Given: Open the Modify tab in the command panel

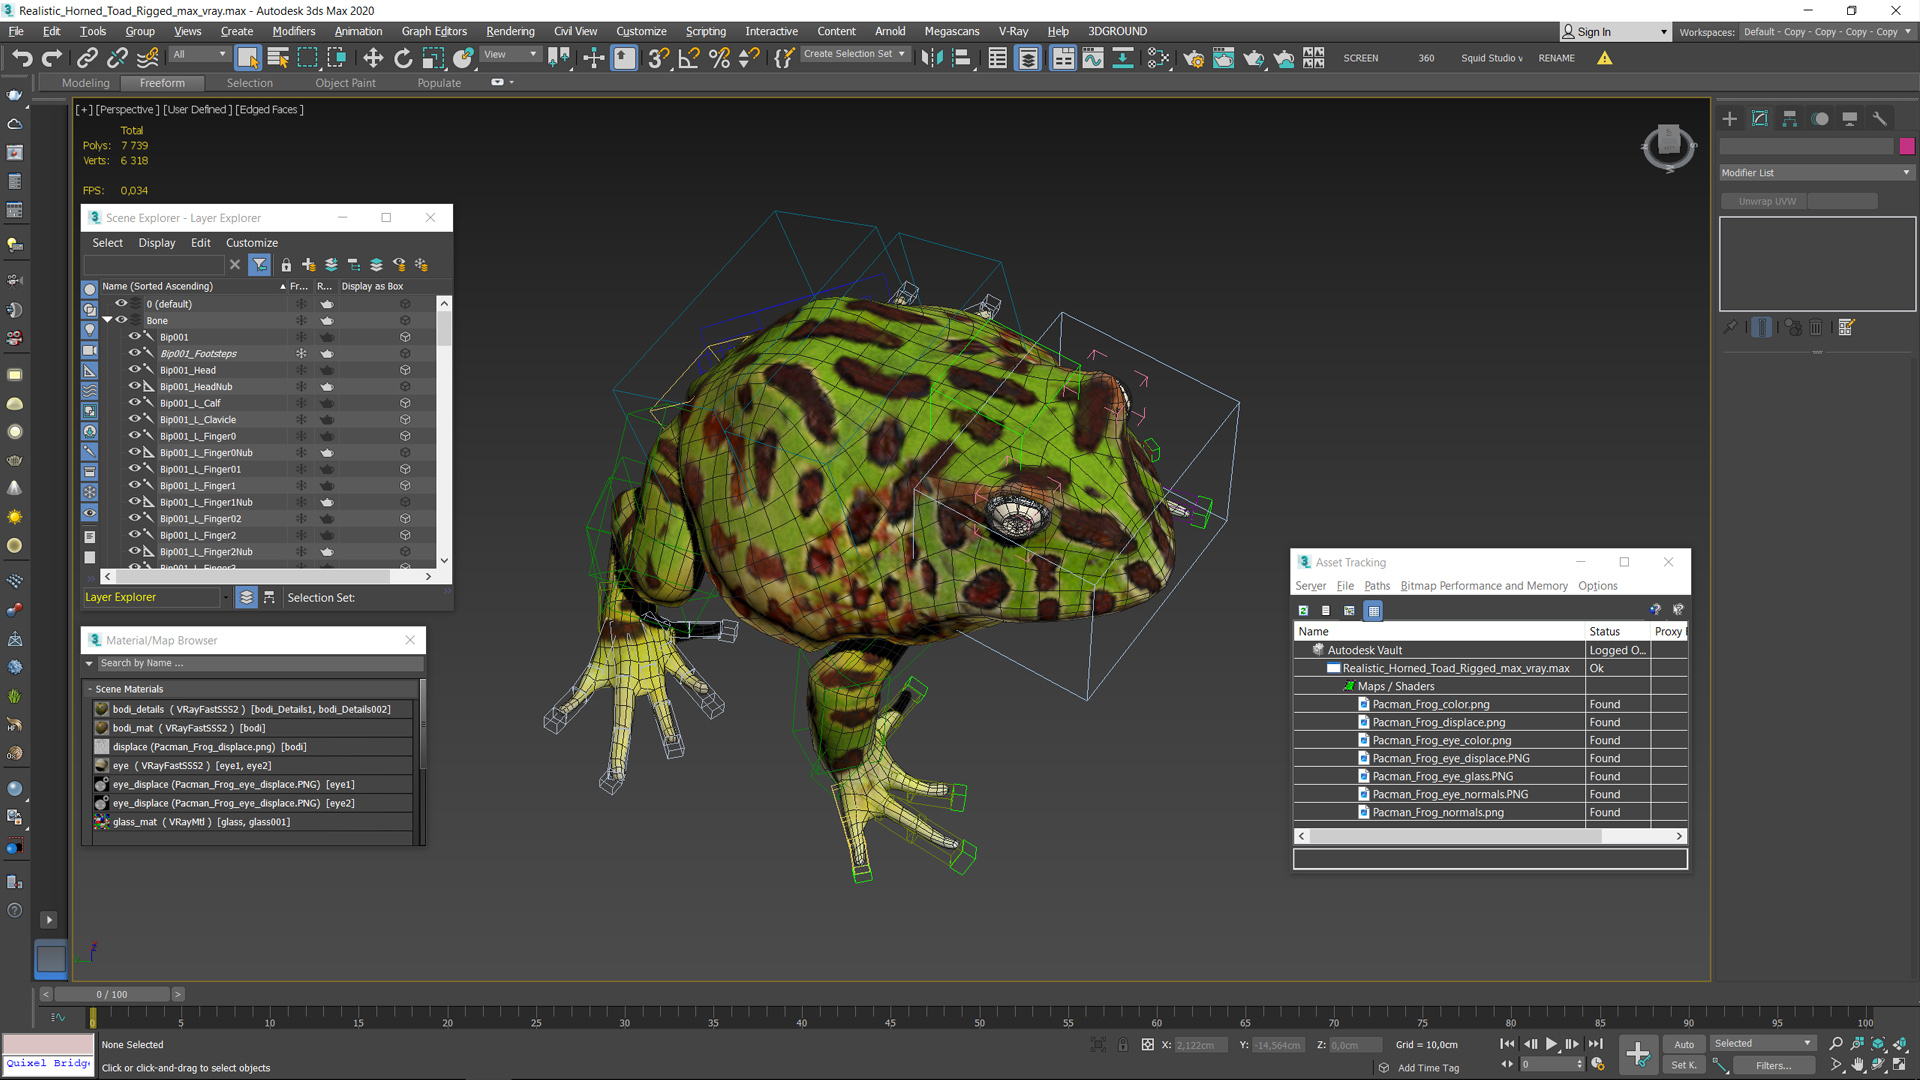Looking at the screenshot, I should pyautogui.click(x=1760, y=119).
